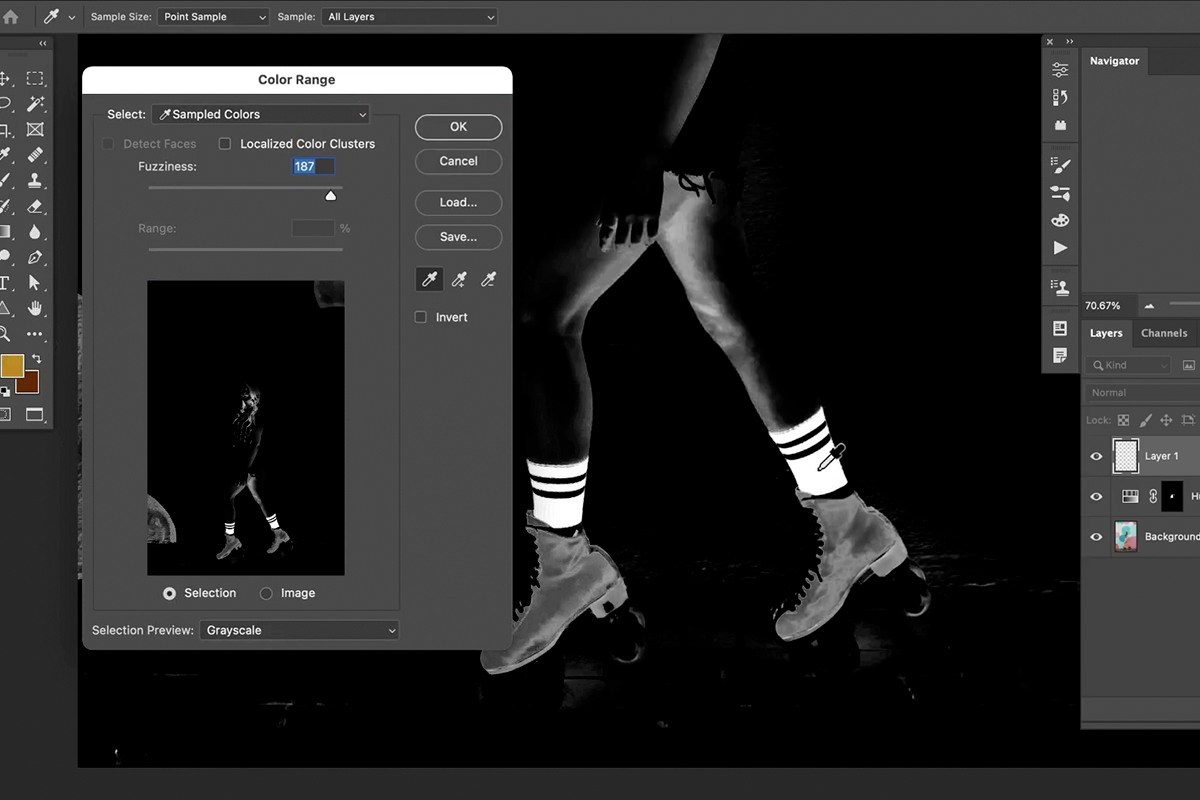Open the History panel icon
Screen dimensions: 1200x800
point(1061,97)
